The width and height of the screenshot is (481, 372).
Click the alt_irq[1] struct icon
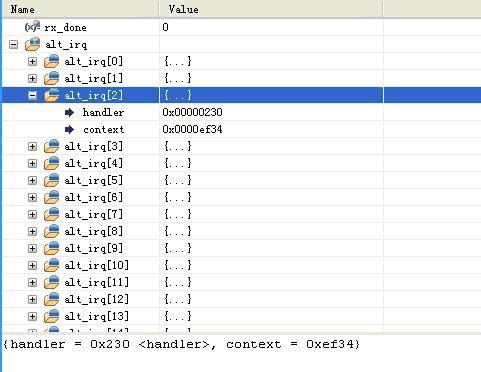pos(51,78)
